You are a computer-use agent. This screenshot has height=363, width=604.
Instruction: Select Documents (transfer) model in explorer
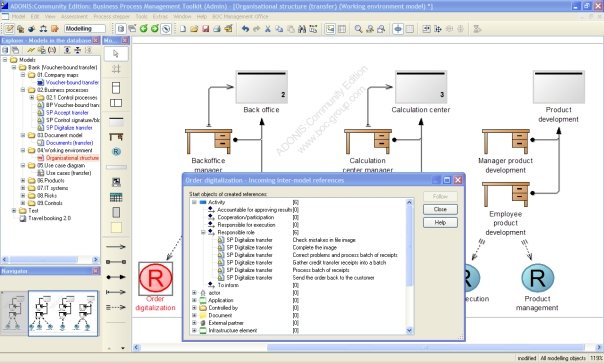(x=69, y=143)
